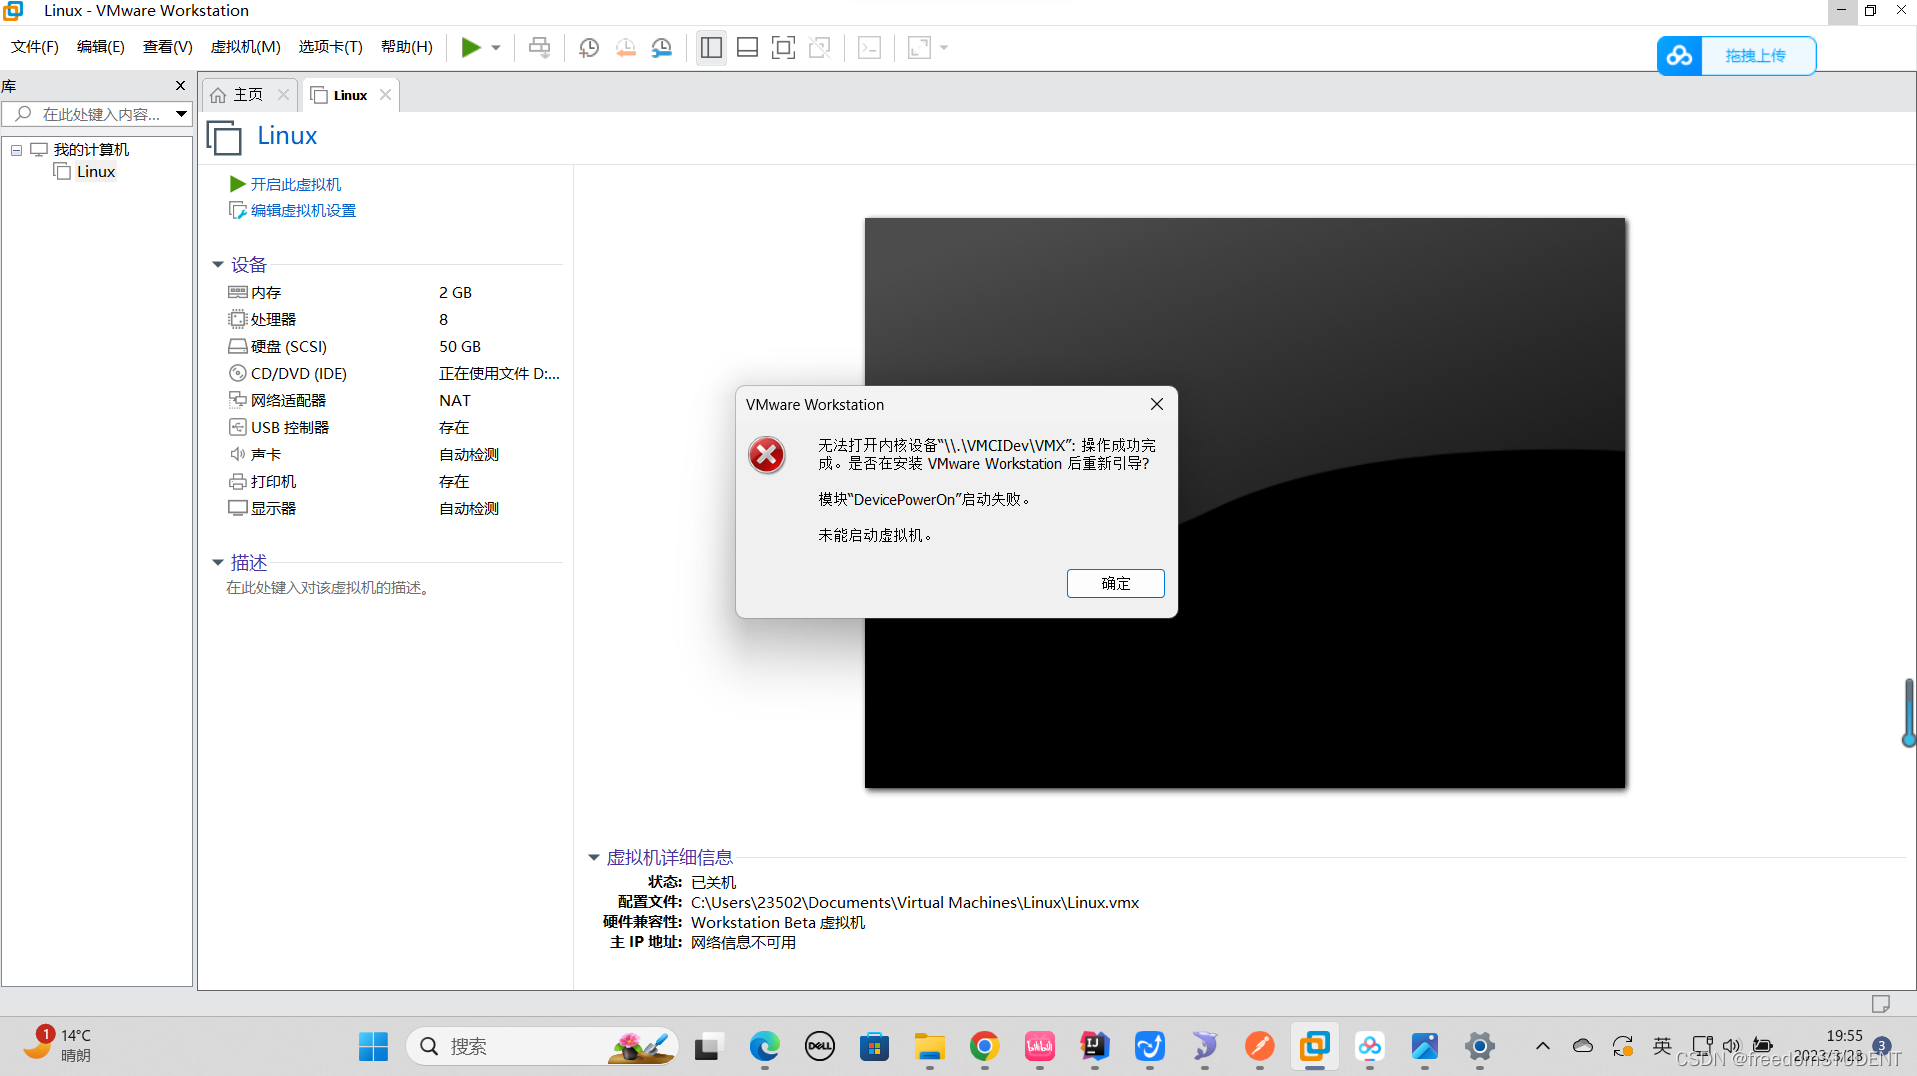1917x1076 pixels.
Task: Open the 查看(V) menu
Action: pos(167,47)
